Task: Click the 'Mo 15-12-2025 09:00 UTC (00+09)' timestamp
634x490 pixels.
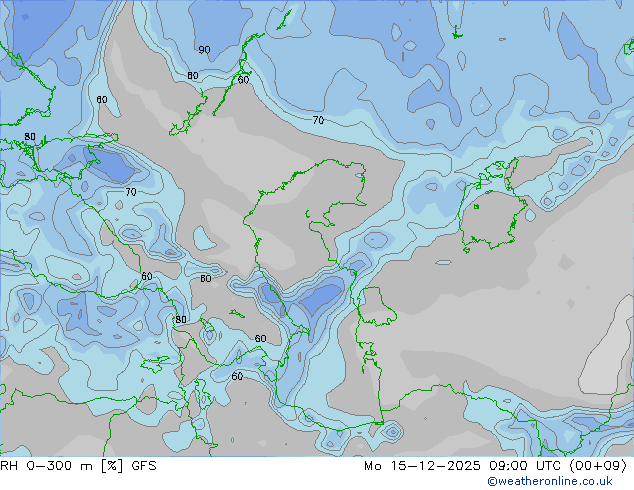Action: click(495, 466)
